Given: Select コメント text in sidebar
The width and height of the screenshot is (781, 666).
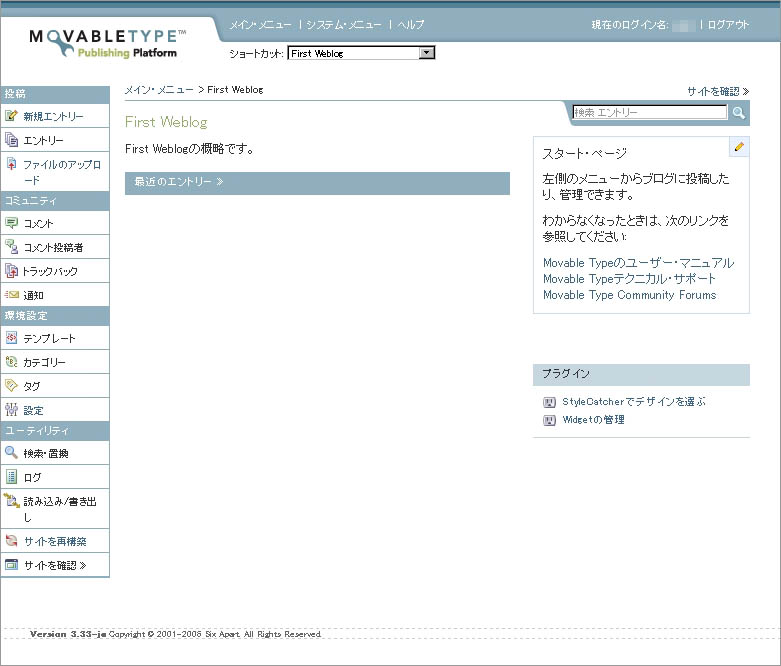Looking at the screenshot, I should pos(38,224).
